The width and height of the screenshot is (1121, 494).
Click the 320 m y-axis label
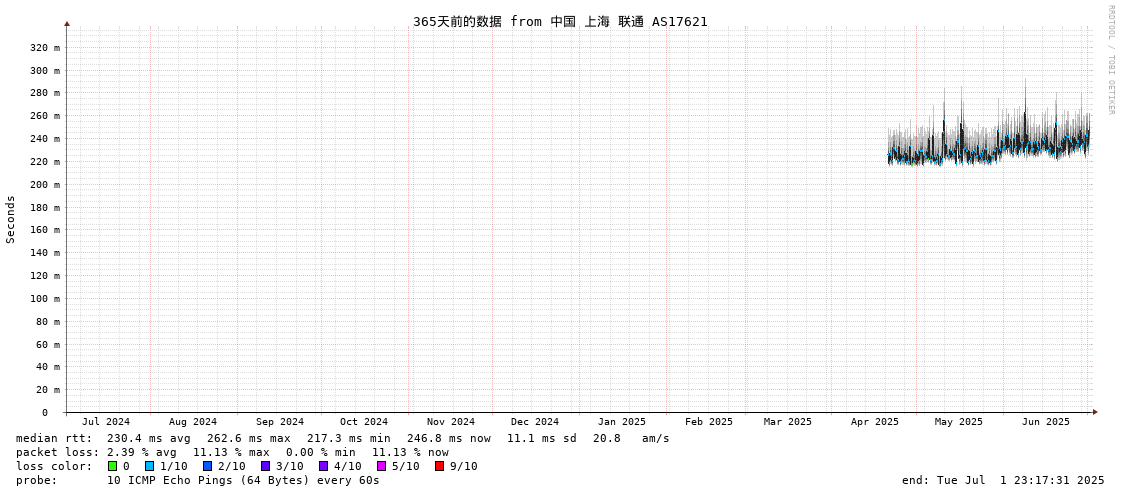[x=44, y=48]
